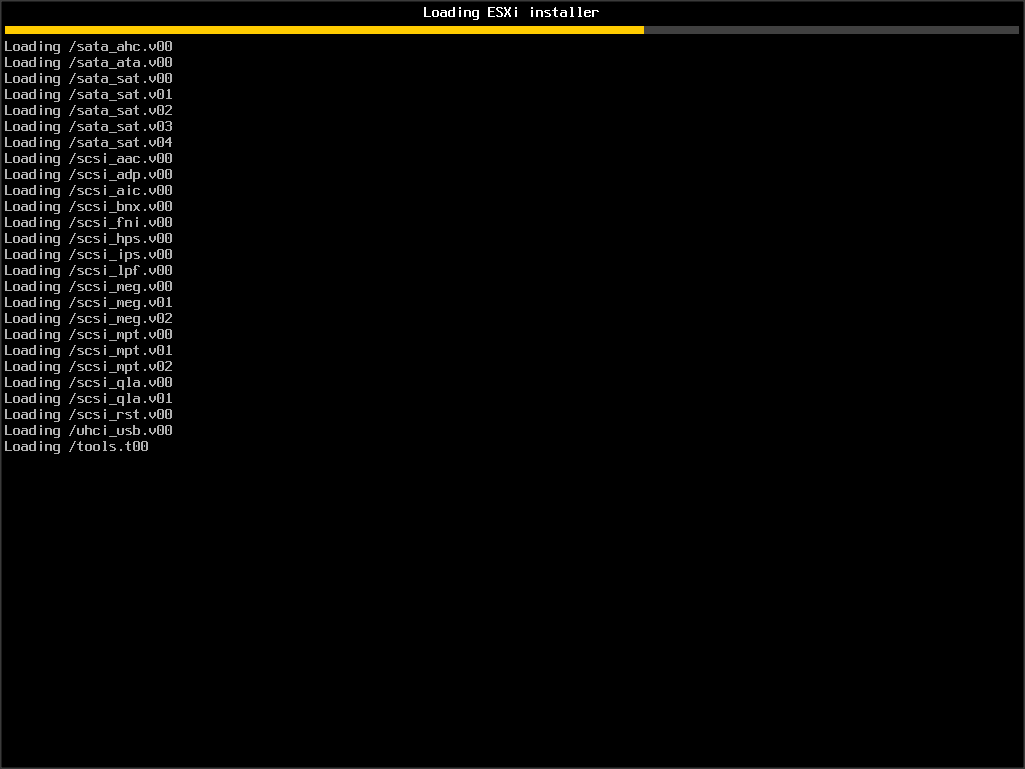Click the line 'Loading /scsi_meg.v01'
The width and height of the screenshot is (1025, 769).
click(88, 303)
